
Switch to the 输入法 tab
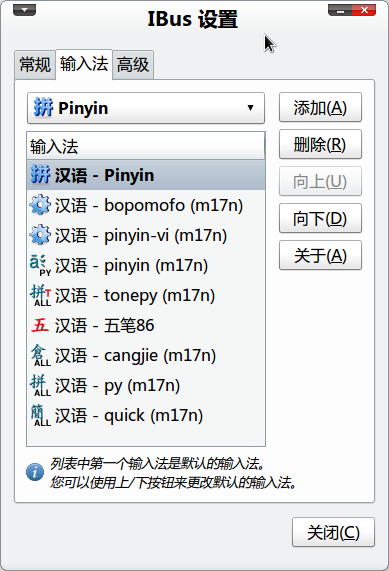coord(84,64)
